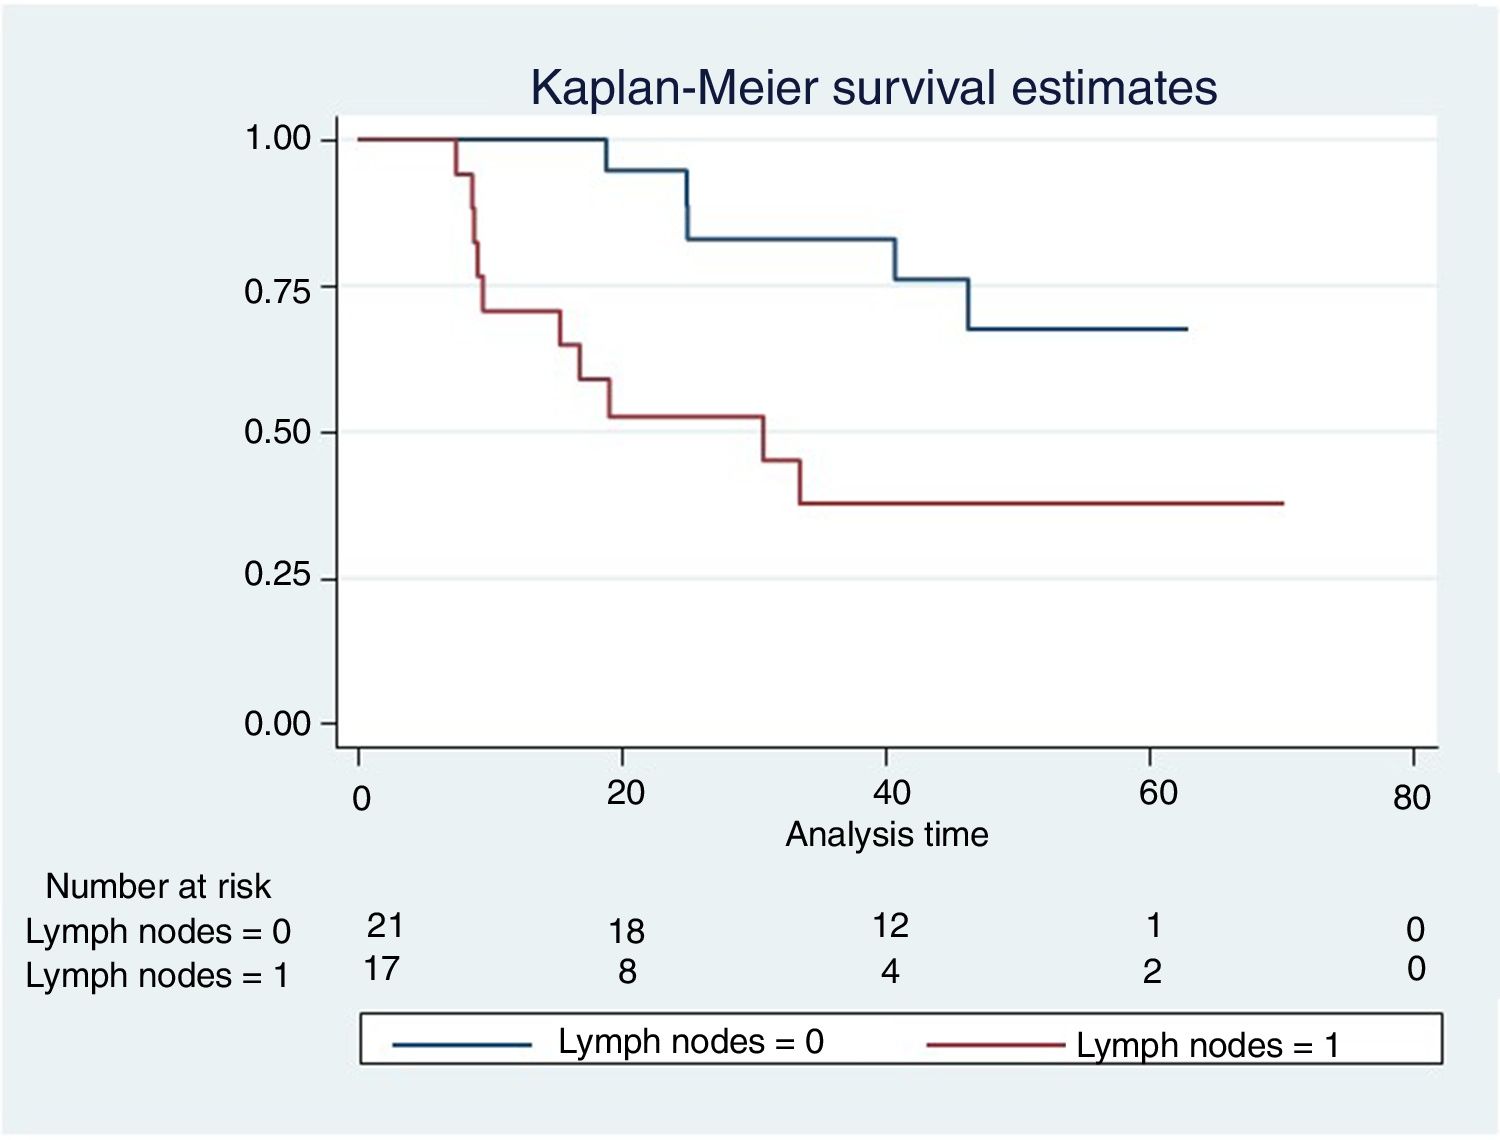
Task: Click the at-risk value 18
Action: tap(627, 932)
